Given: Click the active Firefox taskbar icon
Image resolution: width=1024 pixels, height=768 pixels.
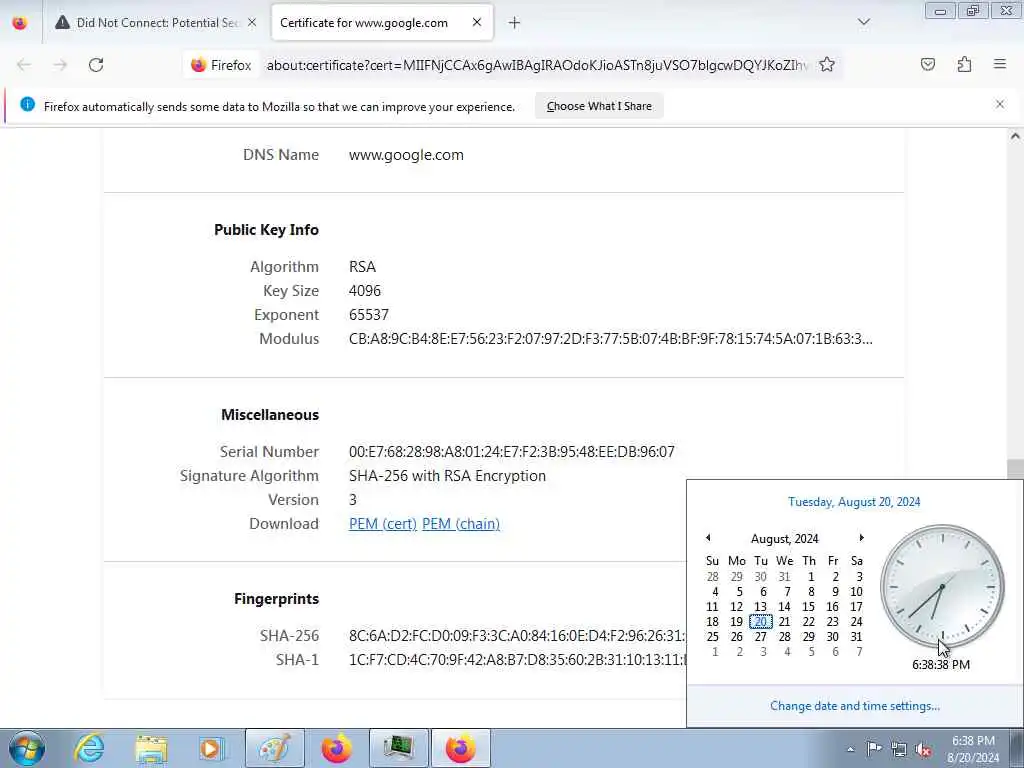Looking at the screenshot, I should coord(460,748).
